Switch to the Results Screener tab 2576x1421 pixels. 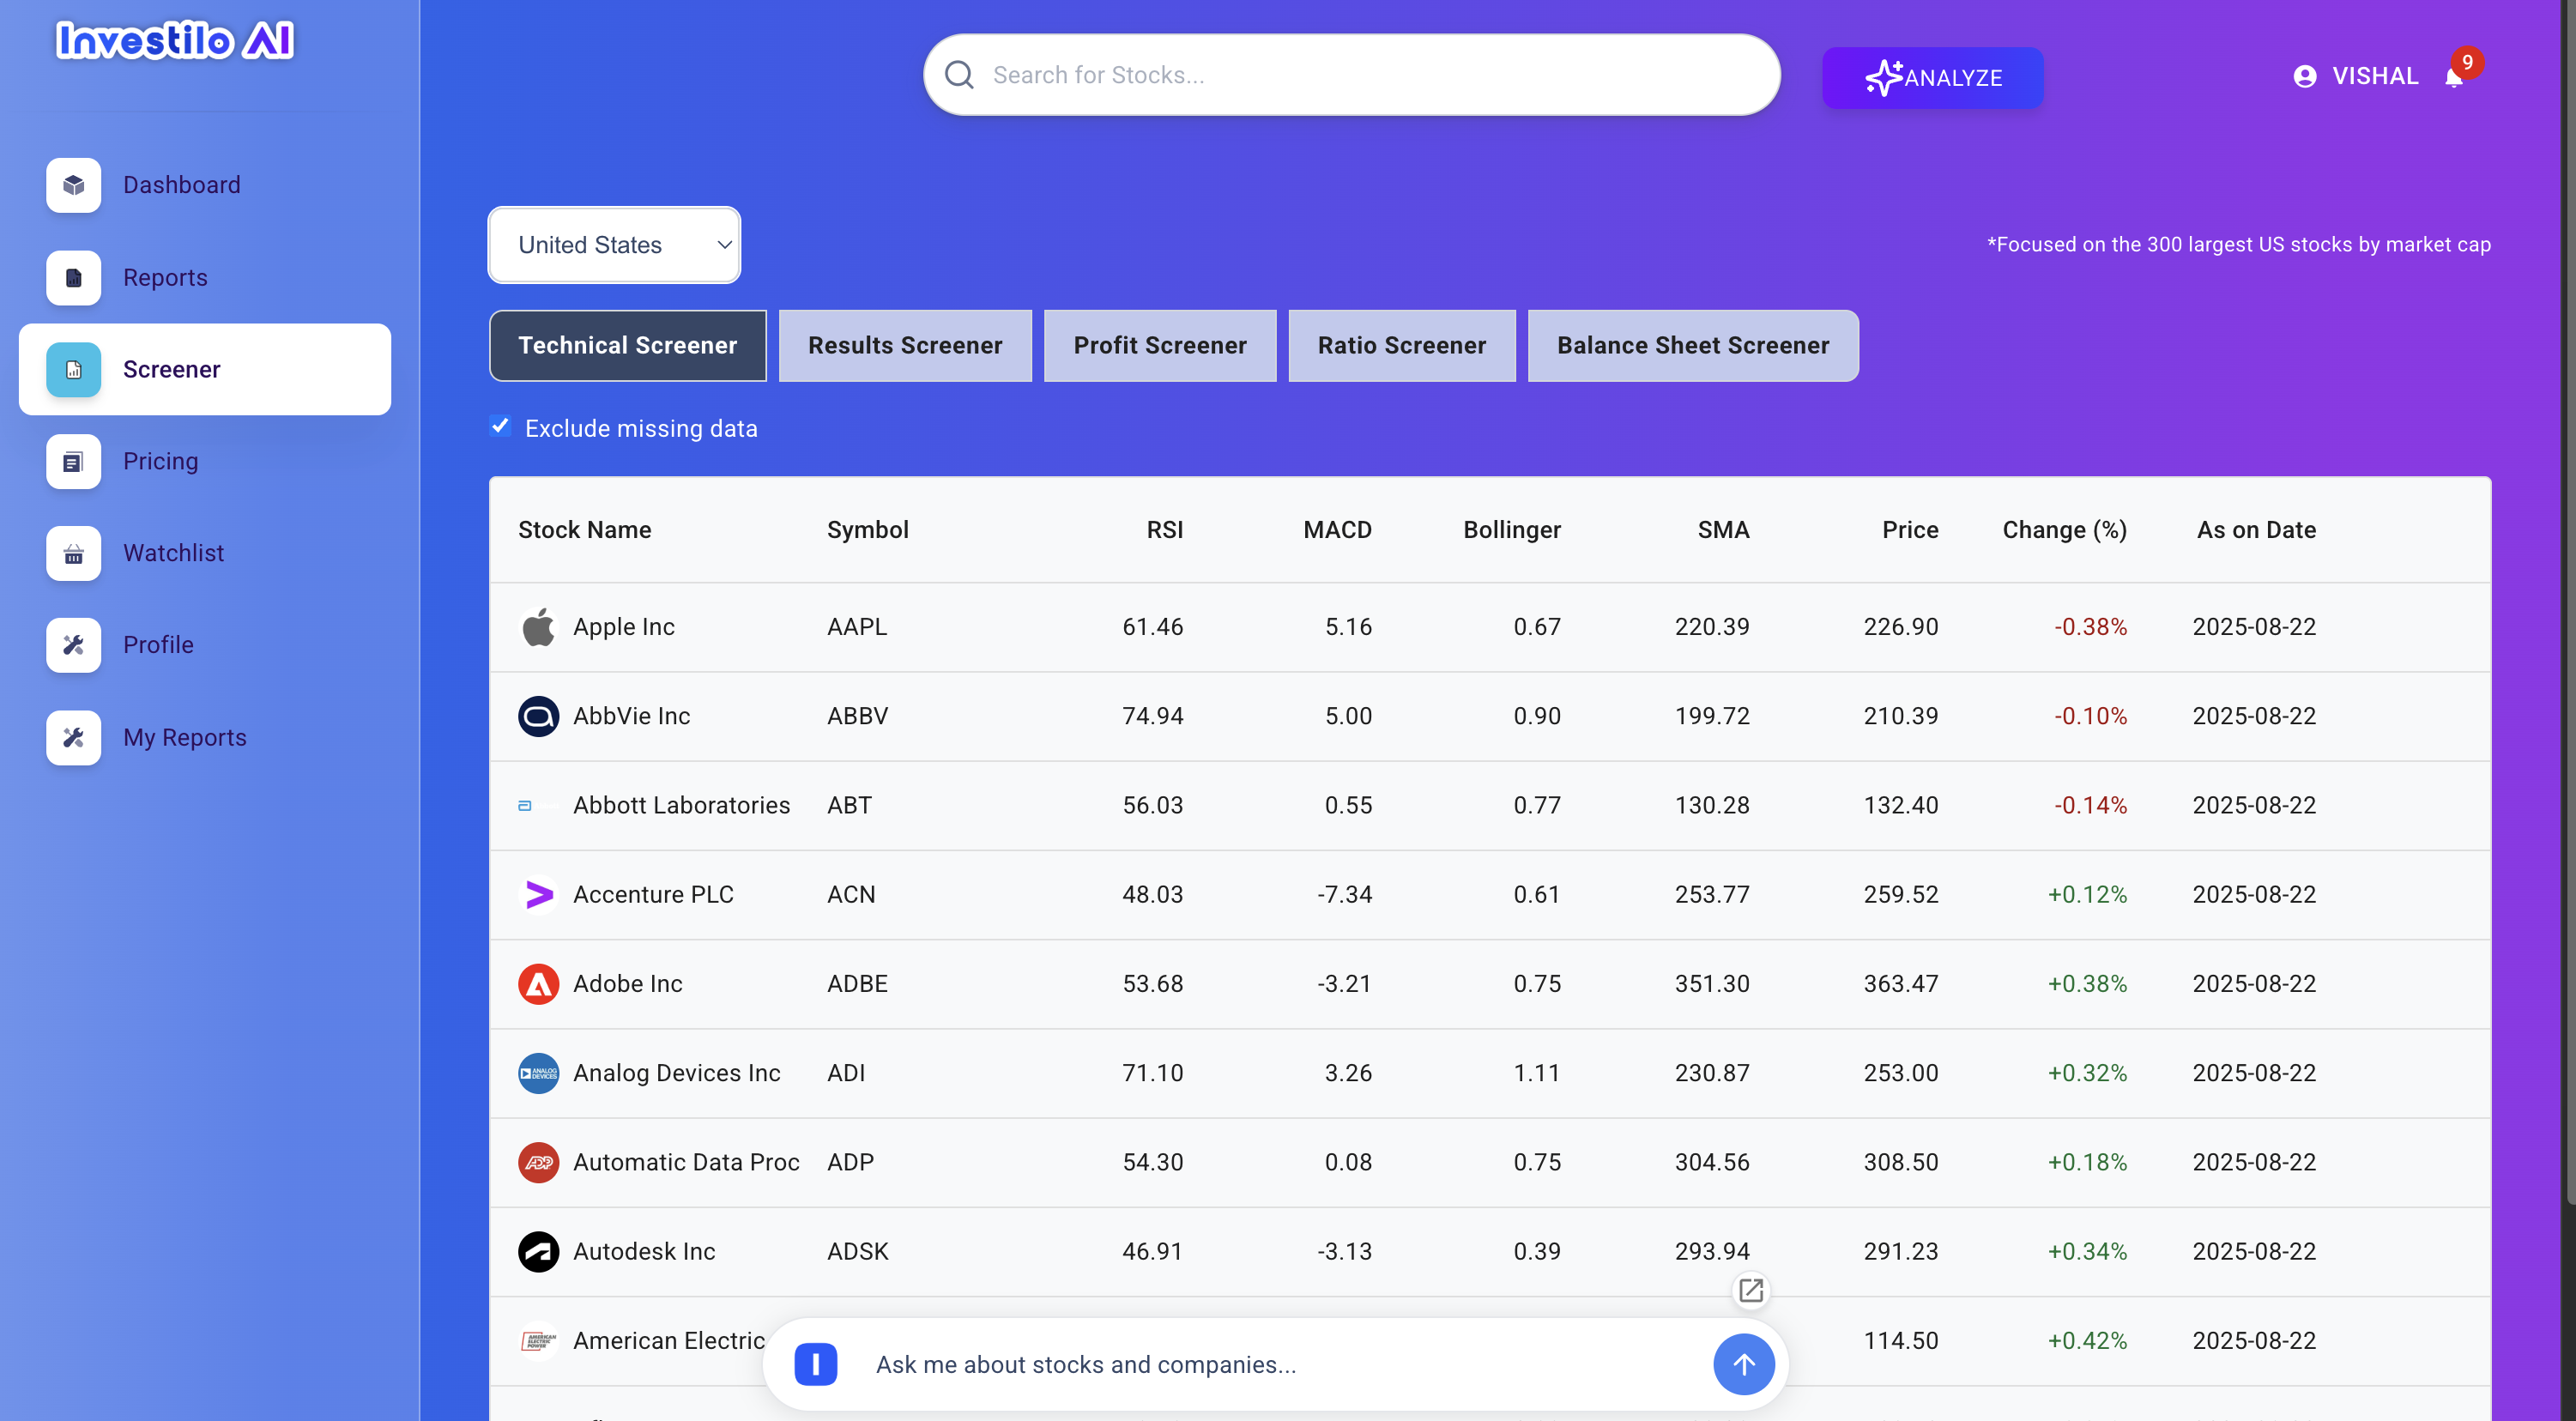[904, 345]
